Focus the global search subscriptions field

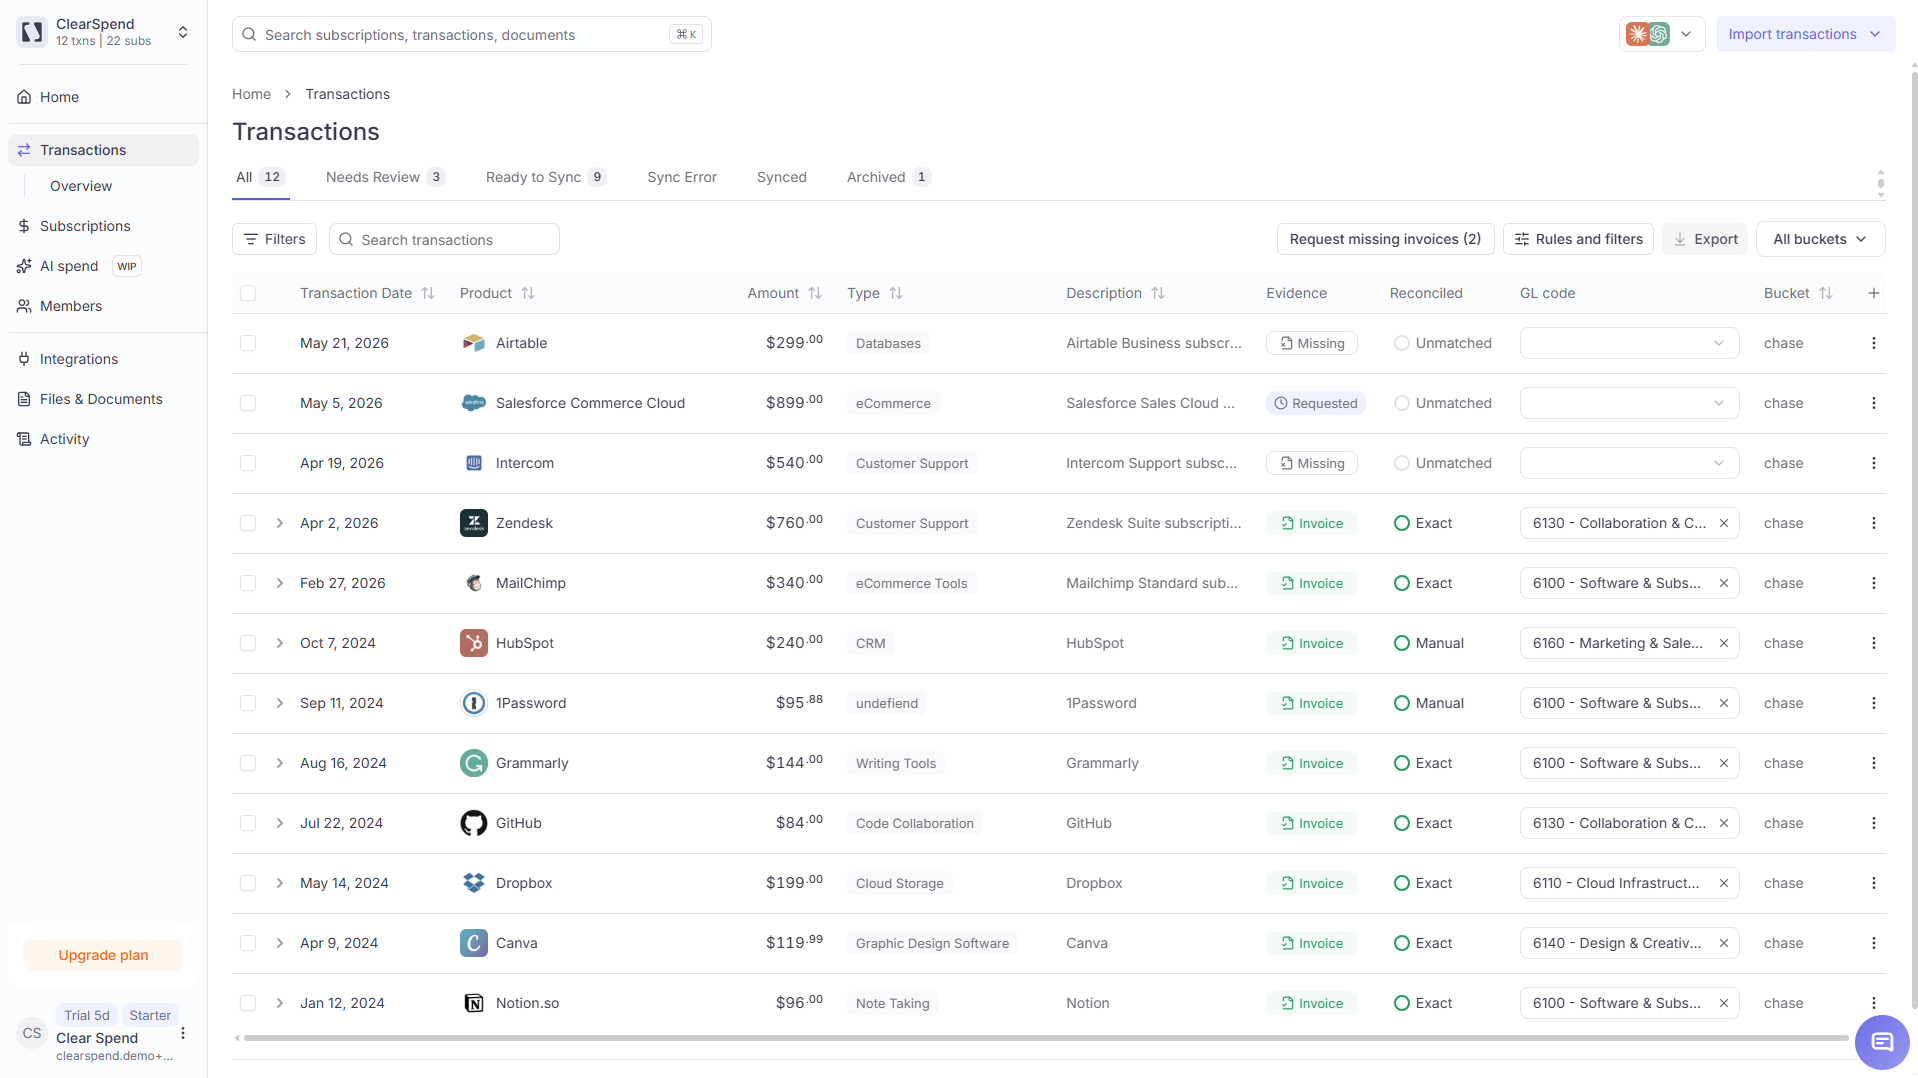coord(471,34)
